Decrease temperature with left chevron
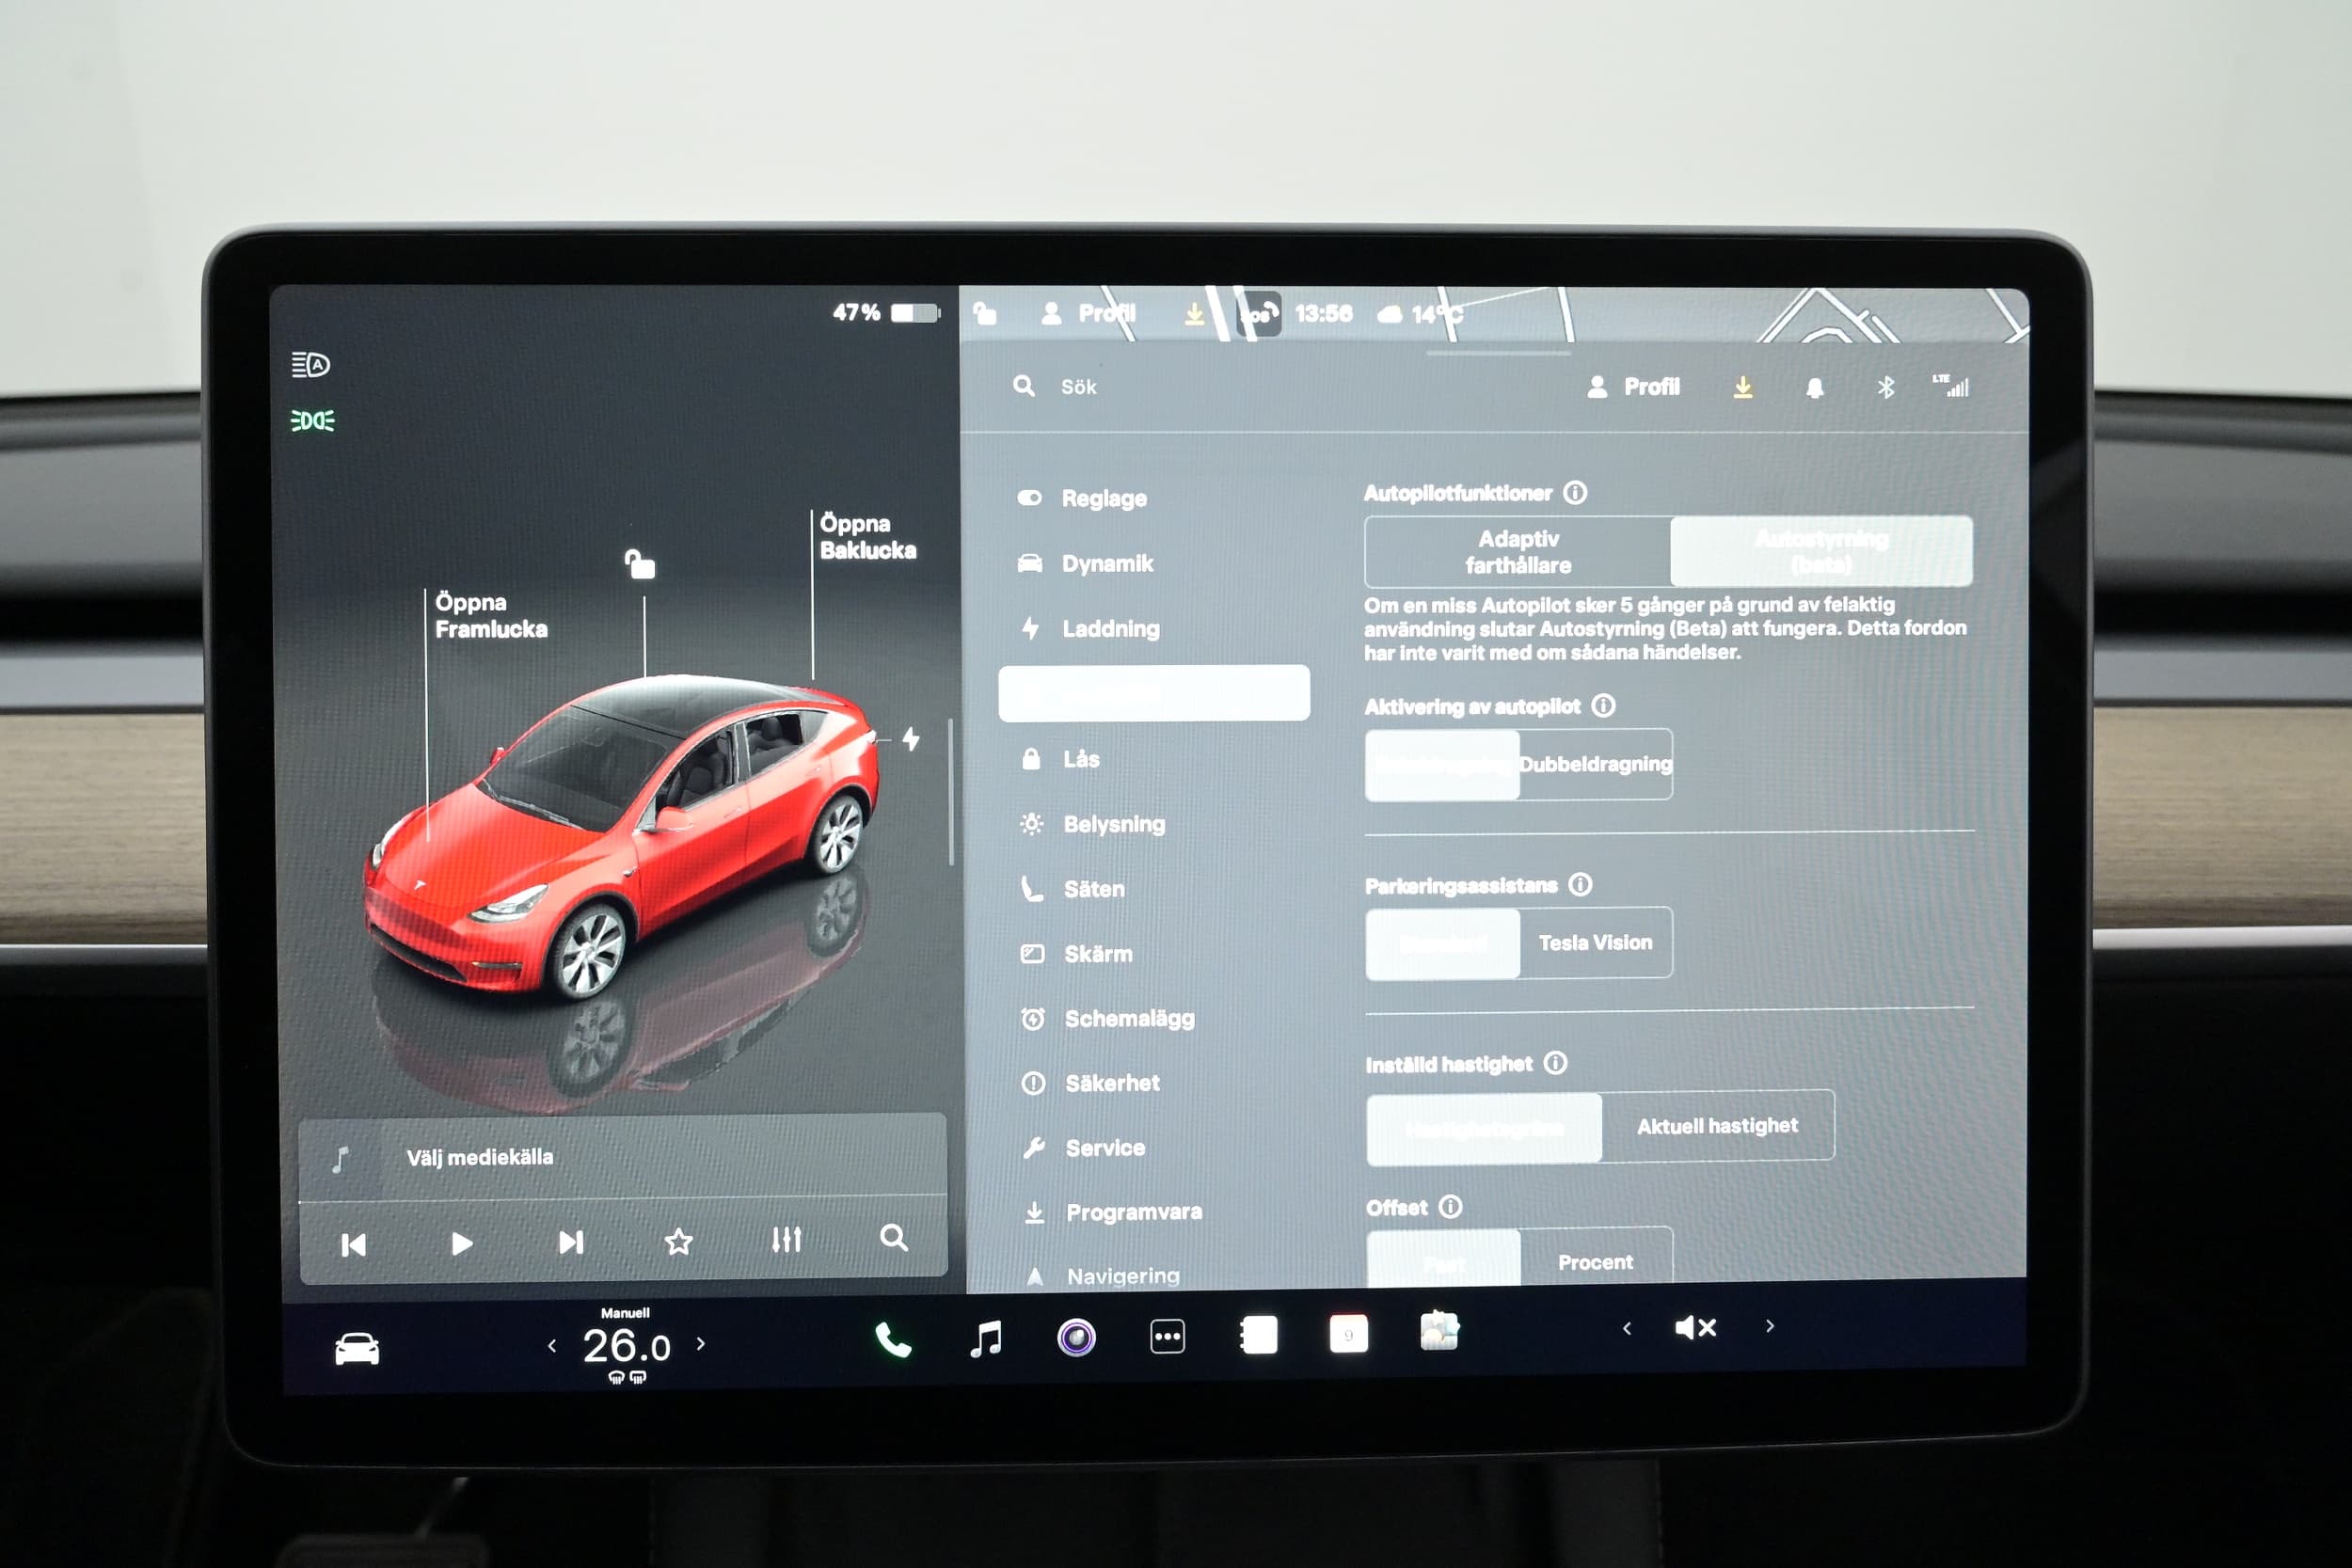2352x1568 pixels. point(552,1346)
